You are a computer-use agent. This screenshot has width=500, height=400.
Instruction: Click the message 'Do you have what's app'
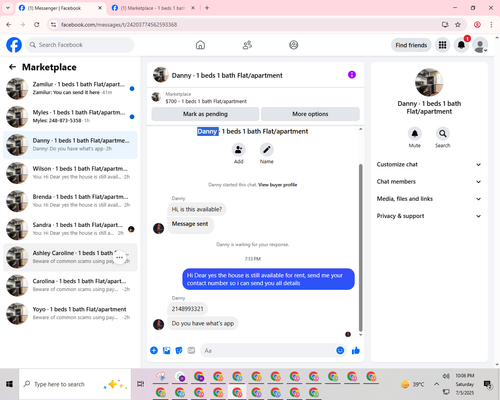[203, 323]
